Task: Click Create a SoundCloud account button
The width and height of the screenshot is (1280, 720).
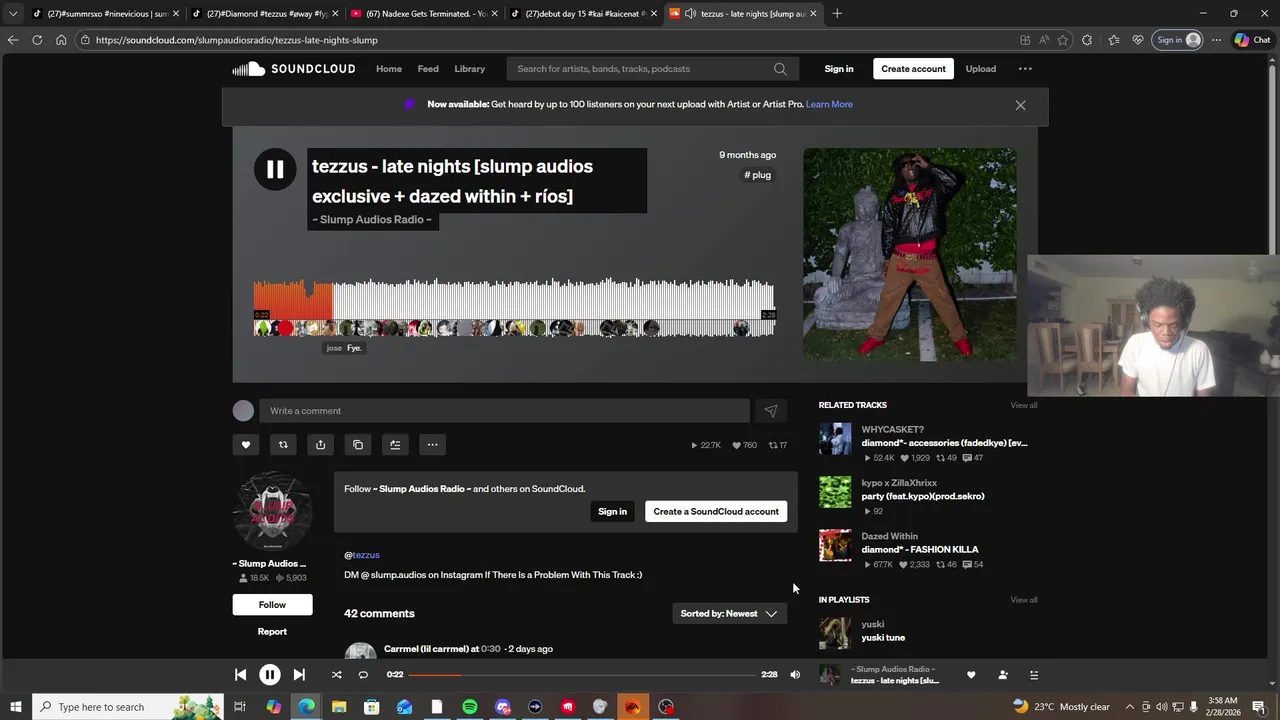Action: click(x=716, y=512)
